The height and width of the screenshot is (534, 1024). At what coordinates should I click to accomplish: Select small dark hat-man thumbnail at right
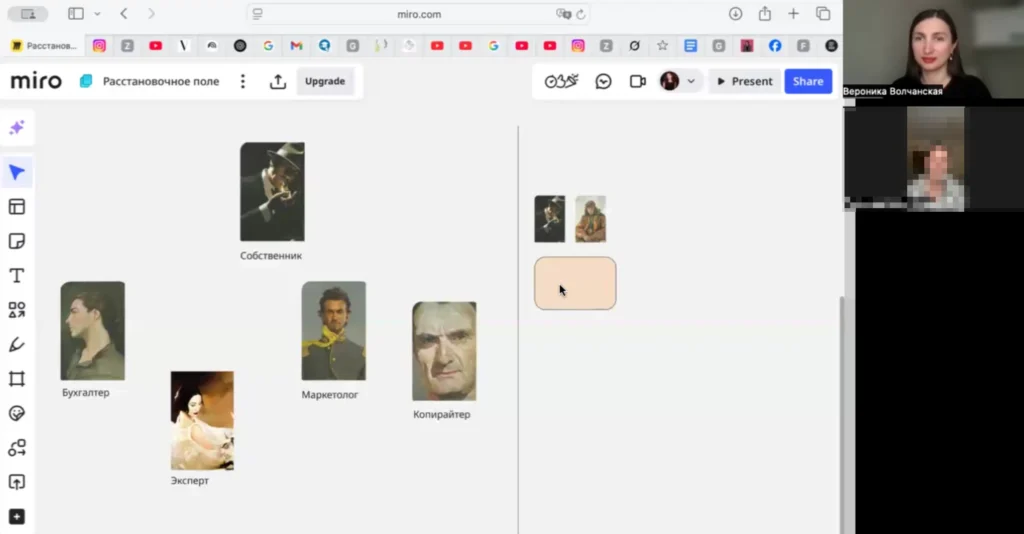pyautogui.click(x=550, y=219)
